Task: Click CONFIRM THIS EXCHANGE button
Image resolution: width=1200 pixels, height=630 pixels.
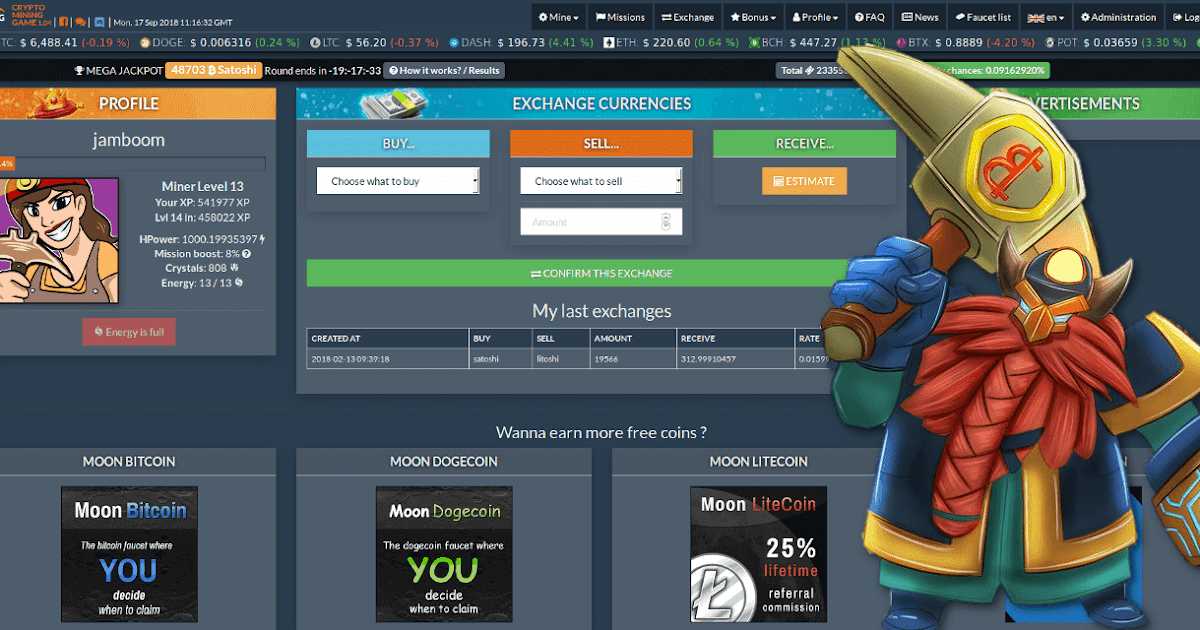Action: [601, 273]
